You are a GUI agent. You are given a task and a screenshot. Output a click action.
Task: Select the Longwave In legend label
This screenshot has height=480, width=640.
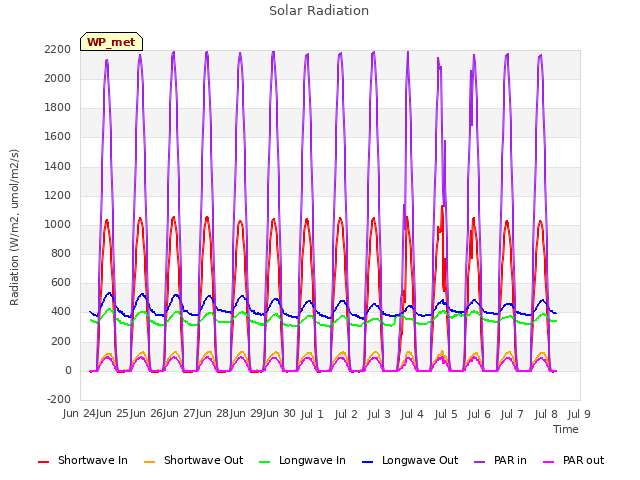click(x=312, y=460)
